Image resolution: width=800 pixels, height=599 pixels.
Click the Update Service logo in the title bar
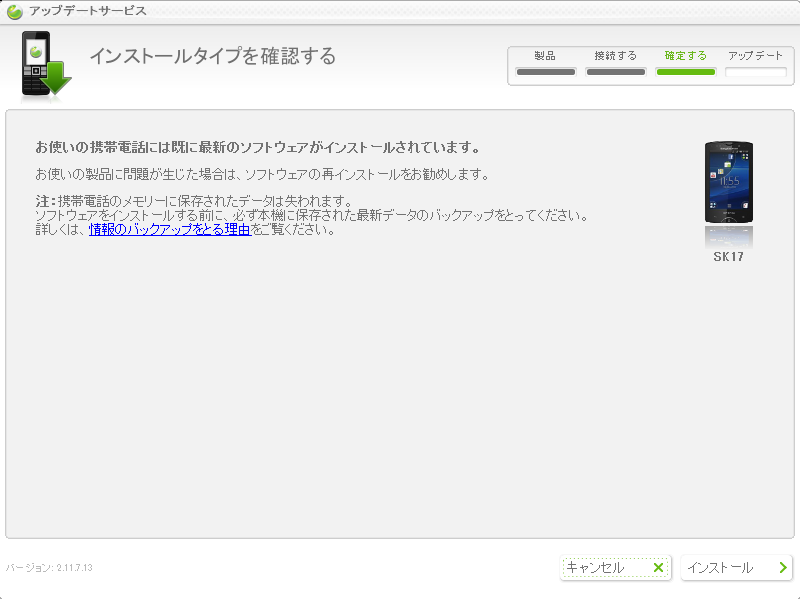(x=14, y=10)
